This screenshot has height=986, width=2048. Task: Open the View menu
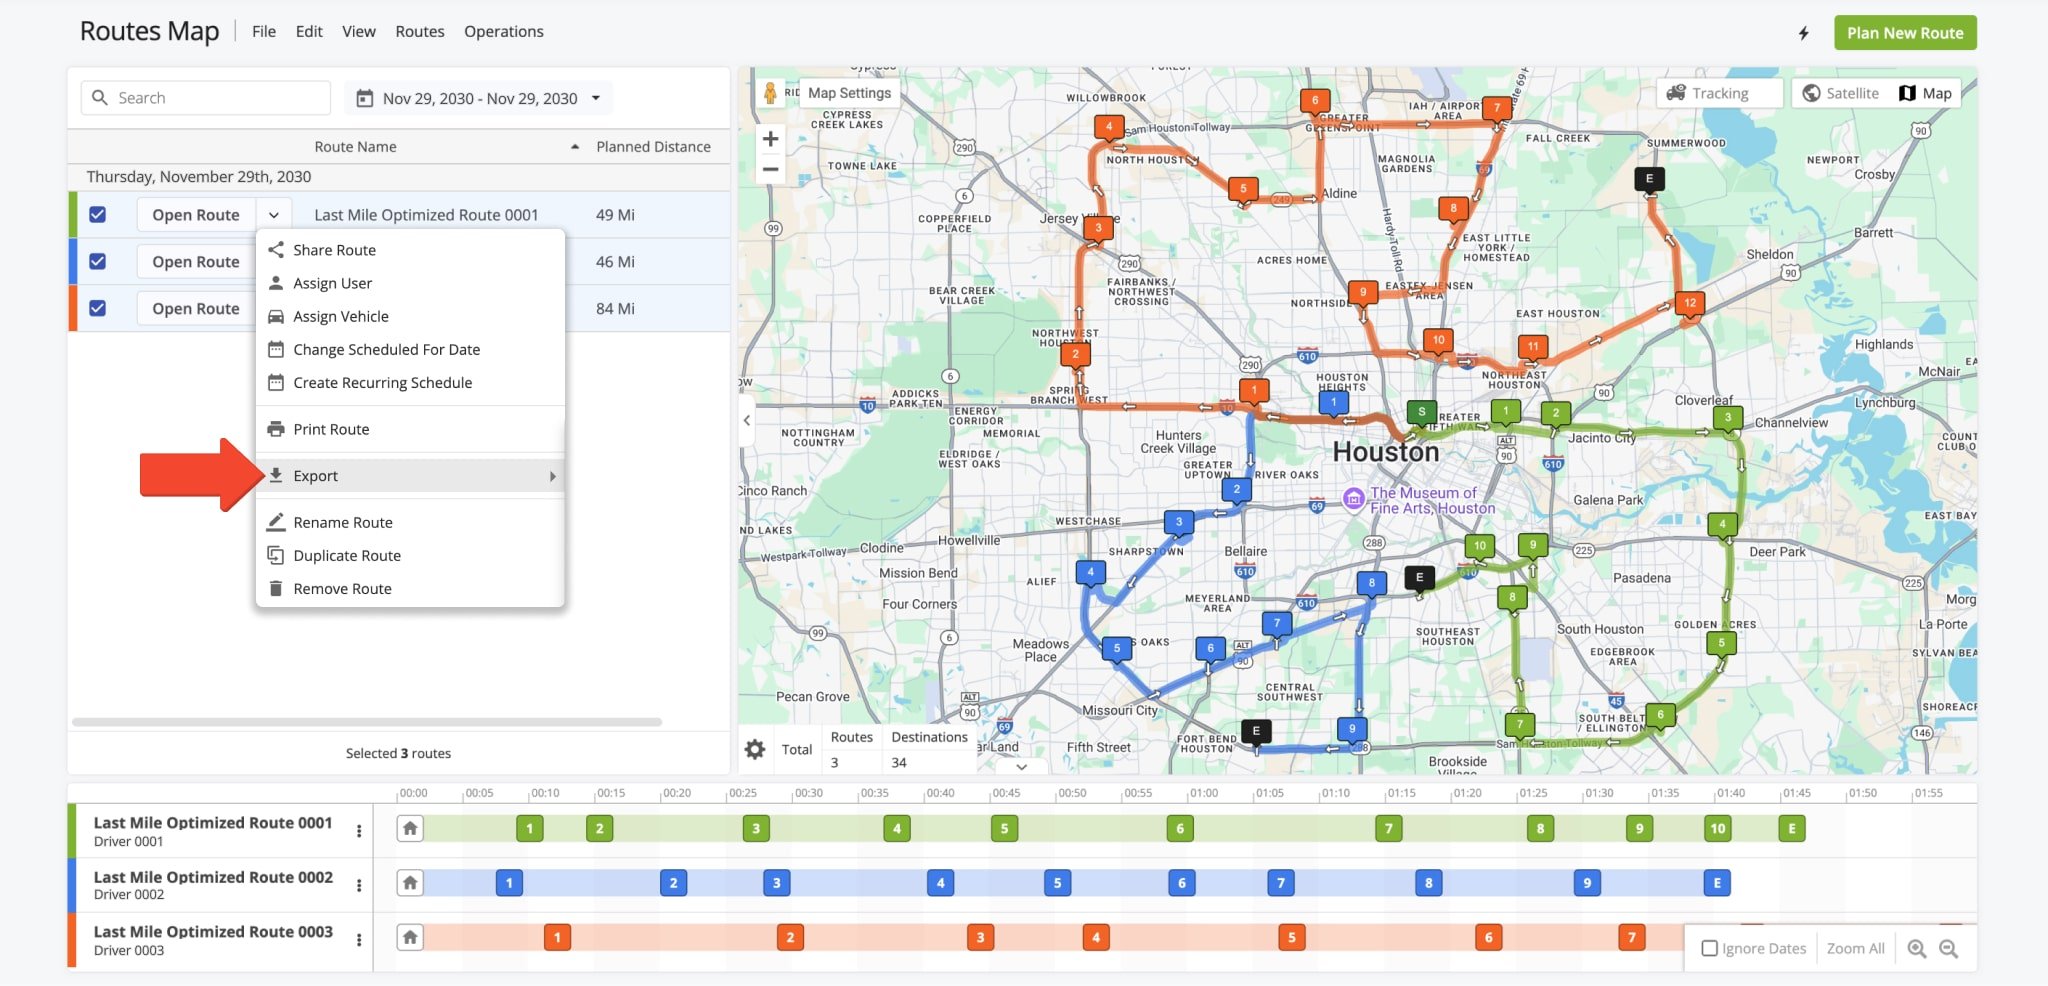(x=359, y=32)
